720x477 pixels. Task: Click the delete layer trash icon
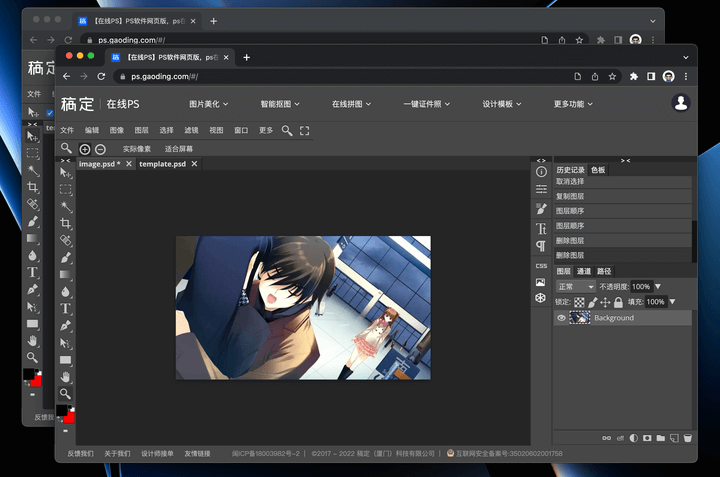point(687,438)
